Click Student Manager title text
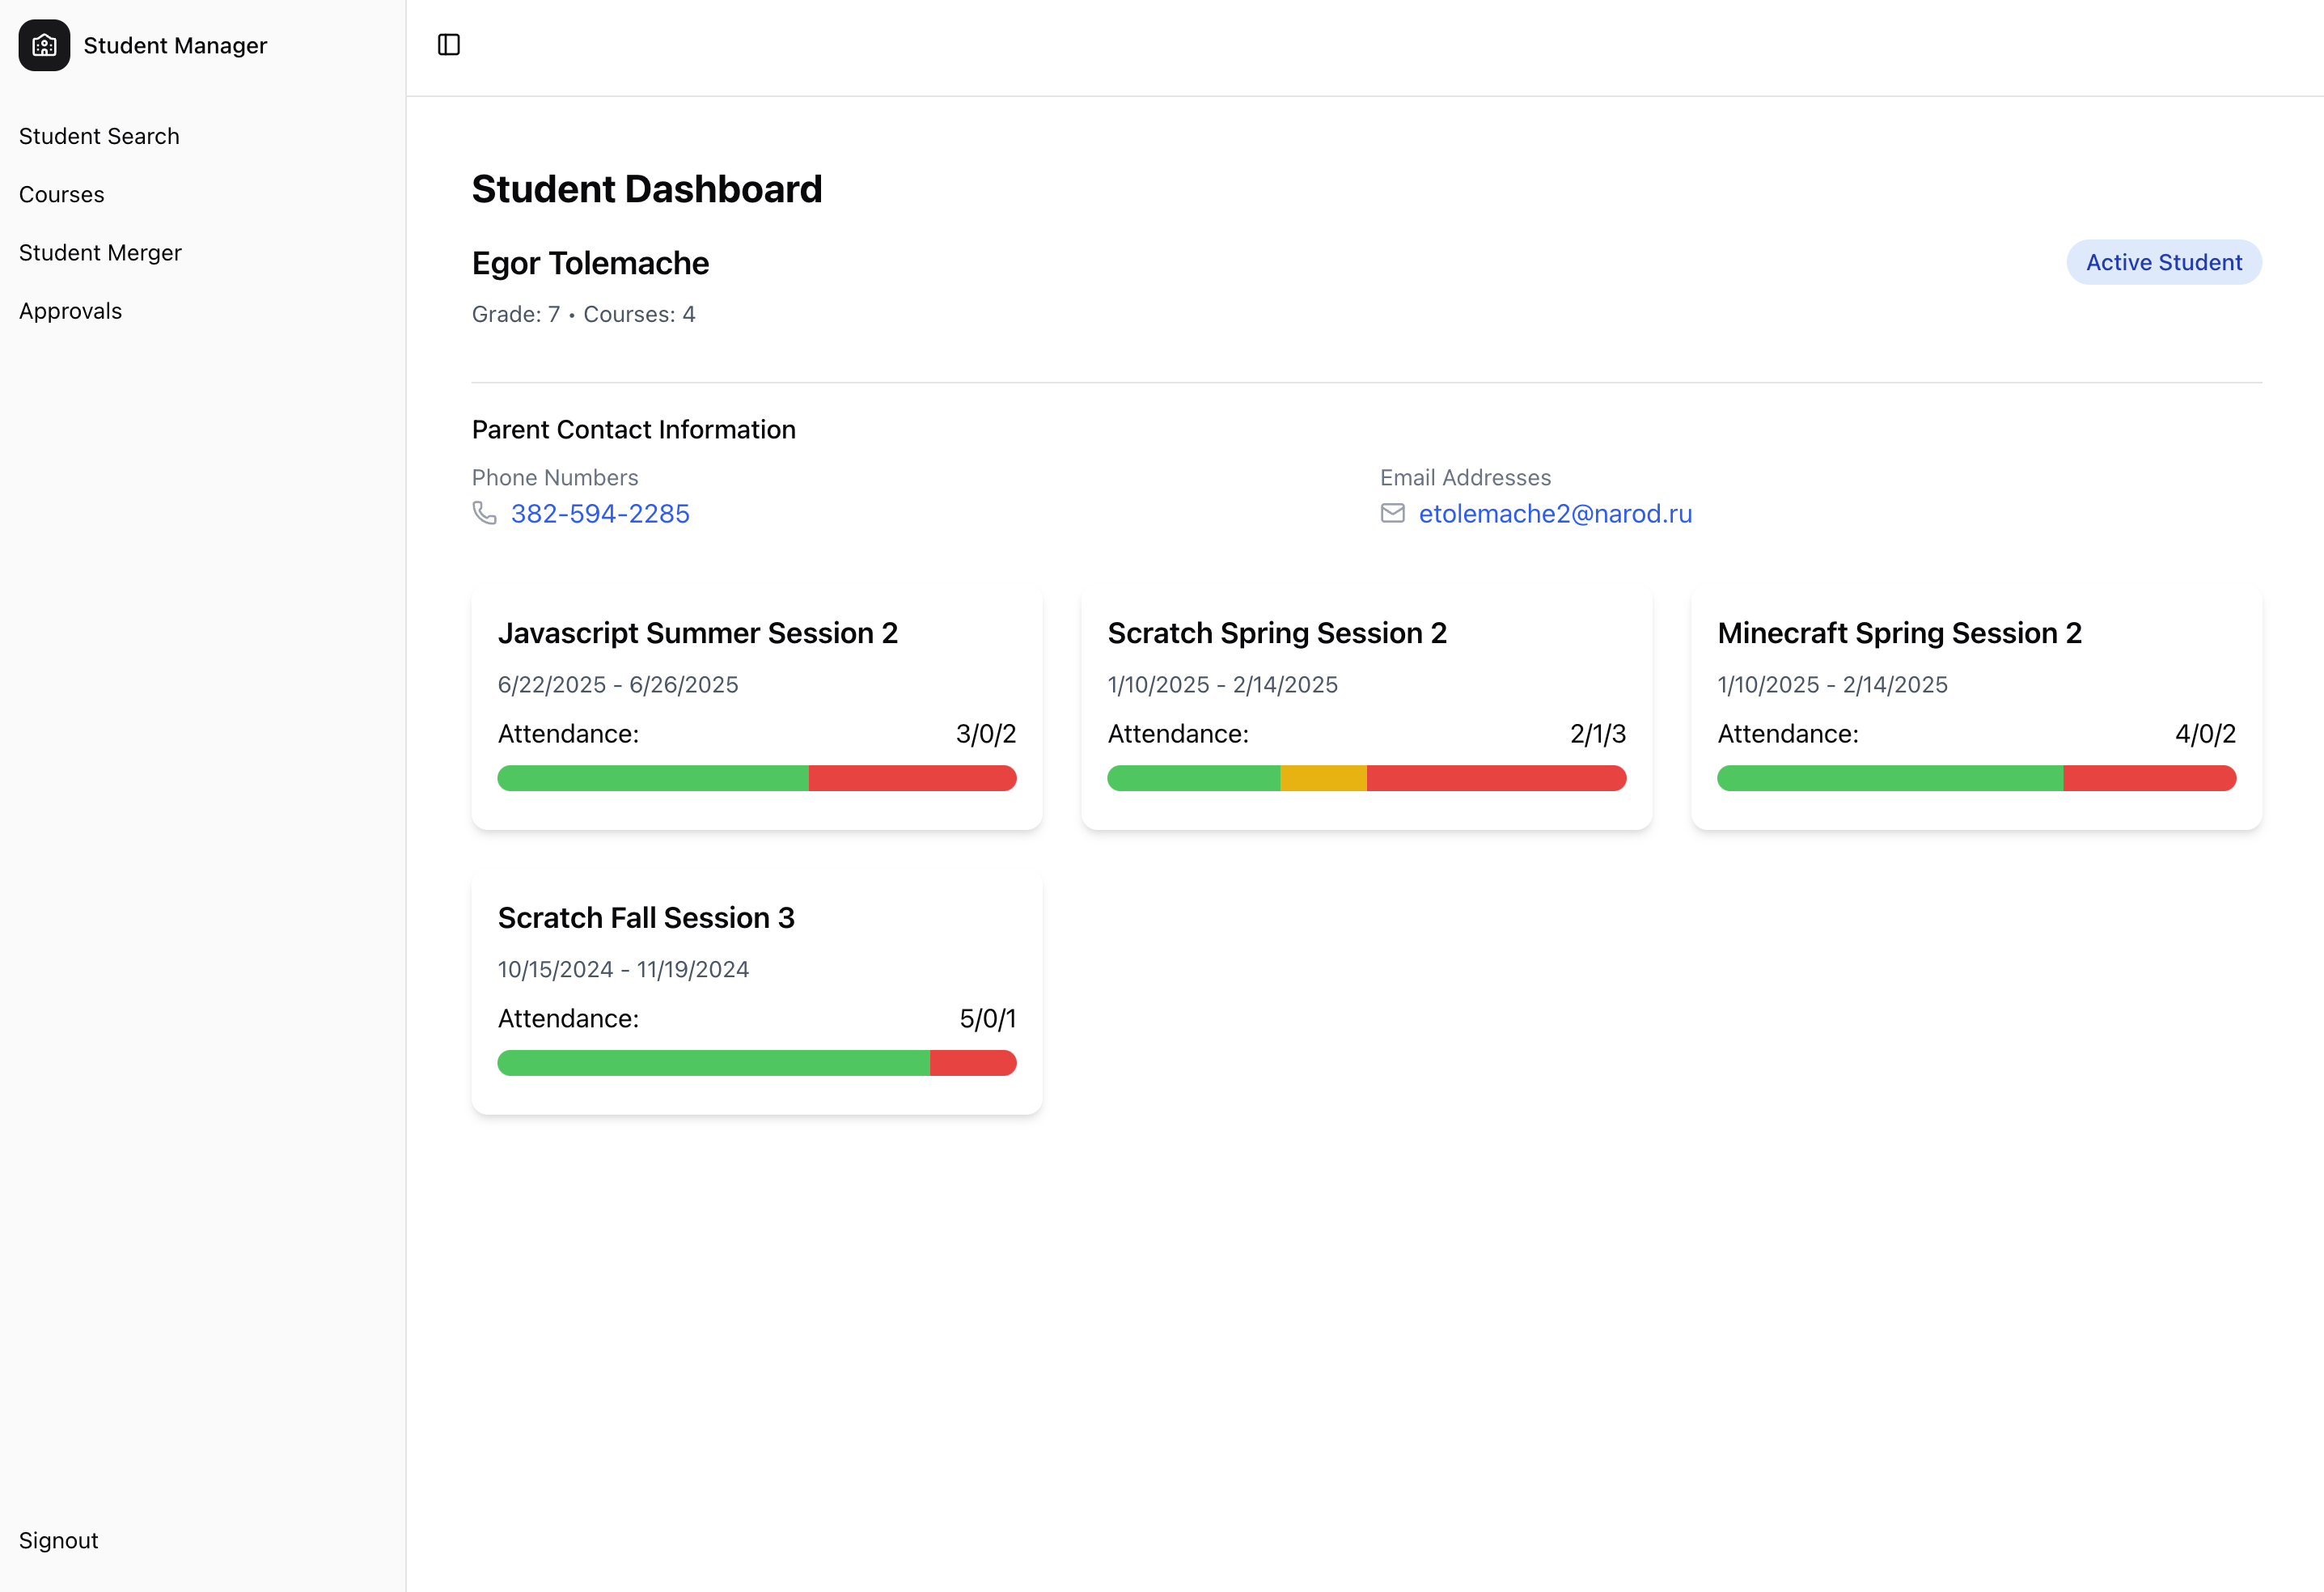 (x=175, y=45)
